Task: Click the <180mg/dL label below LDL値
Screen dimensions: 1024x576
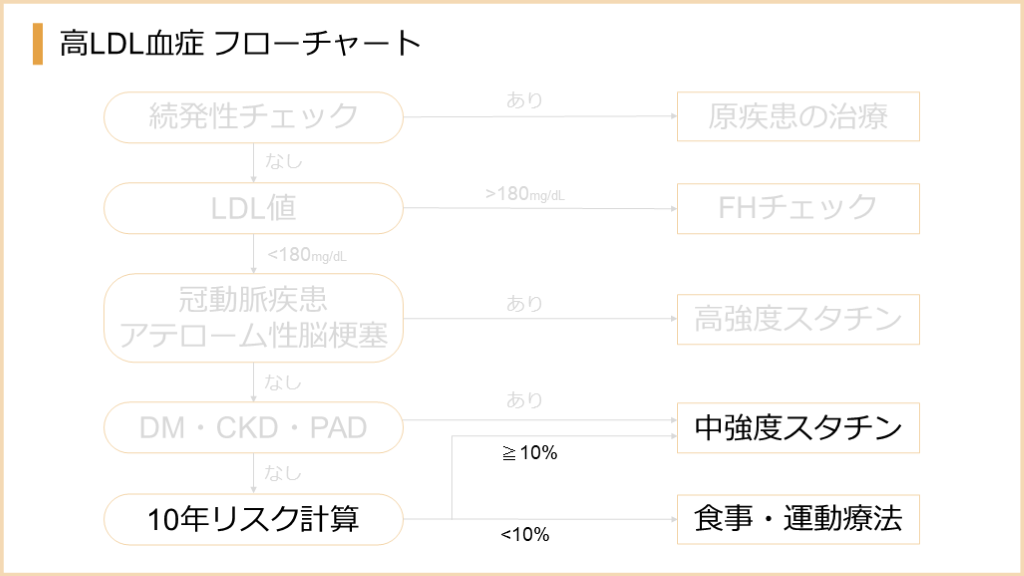Action: tap(306, 255)
